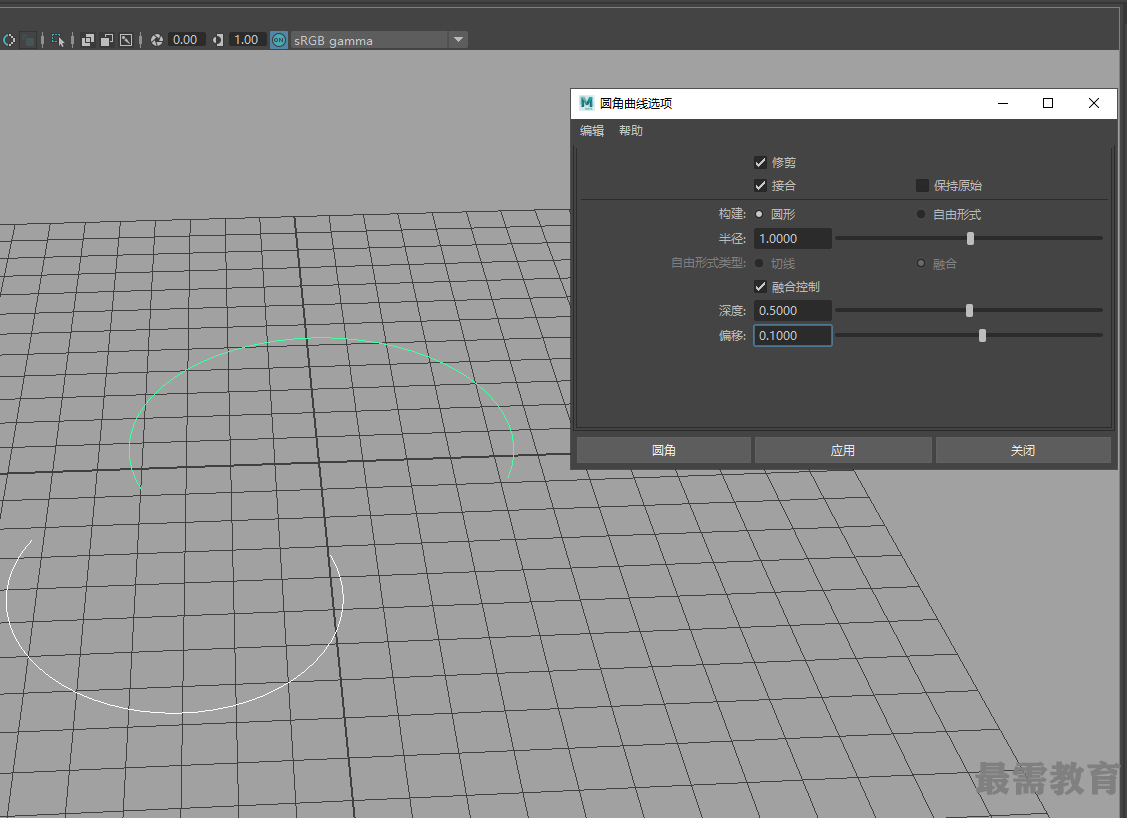Click the framed image panel icon
Image resolution: width=1127 pixels, height=818 pixels.
pos(126,40)
